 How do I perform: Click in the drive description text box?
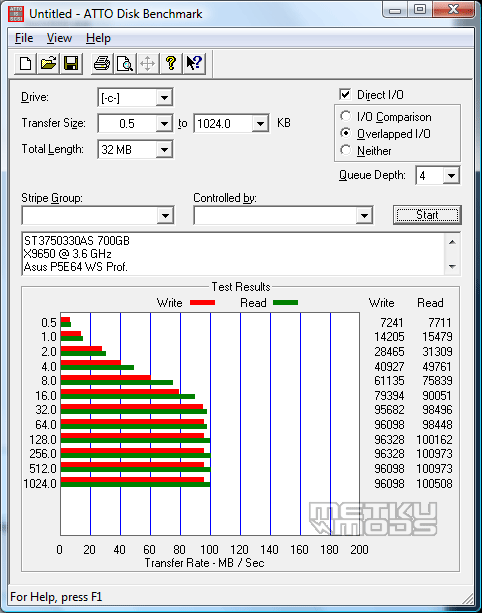pyautogui.click(x=233, y=254)
